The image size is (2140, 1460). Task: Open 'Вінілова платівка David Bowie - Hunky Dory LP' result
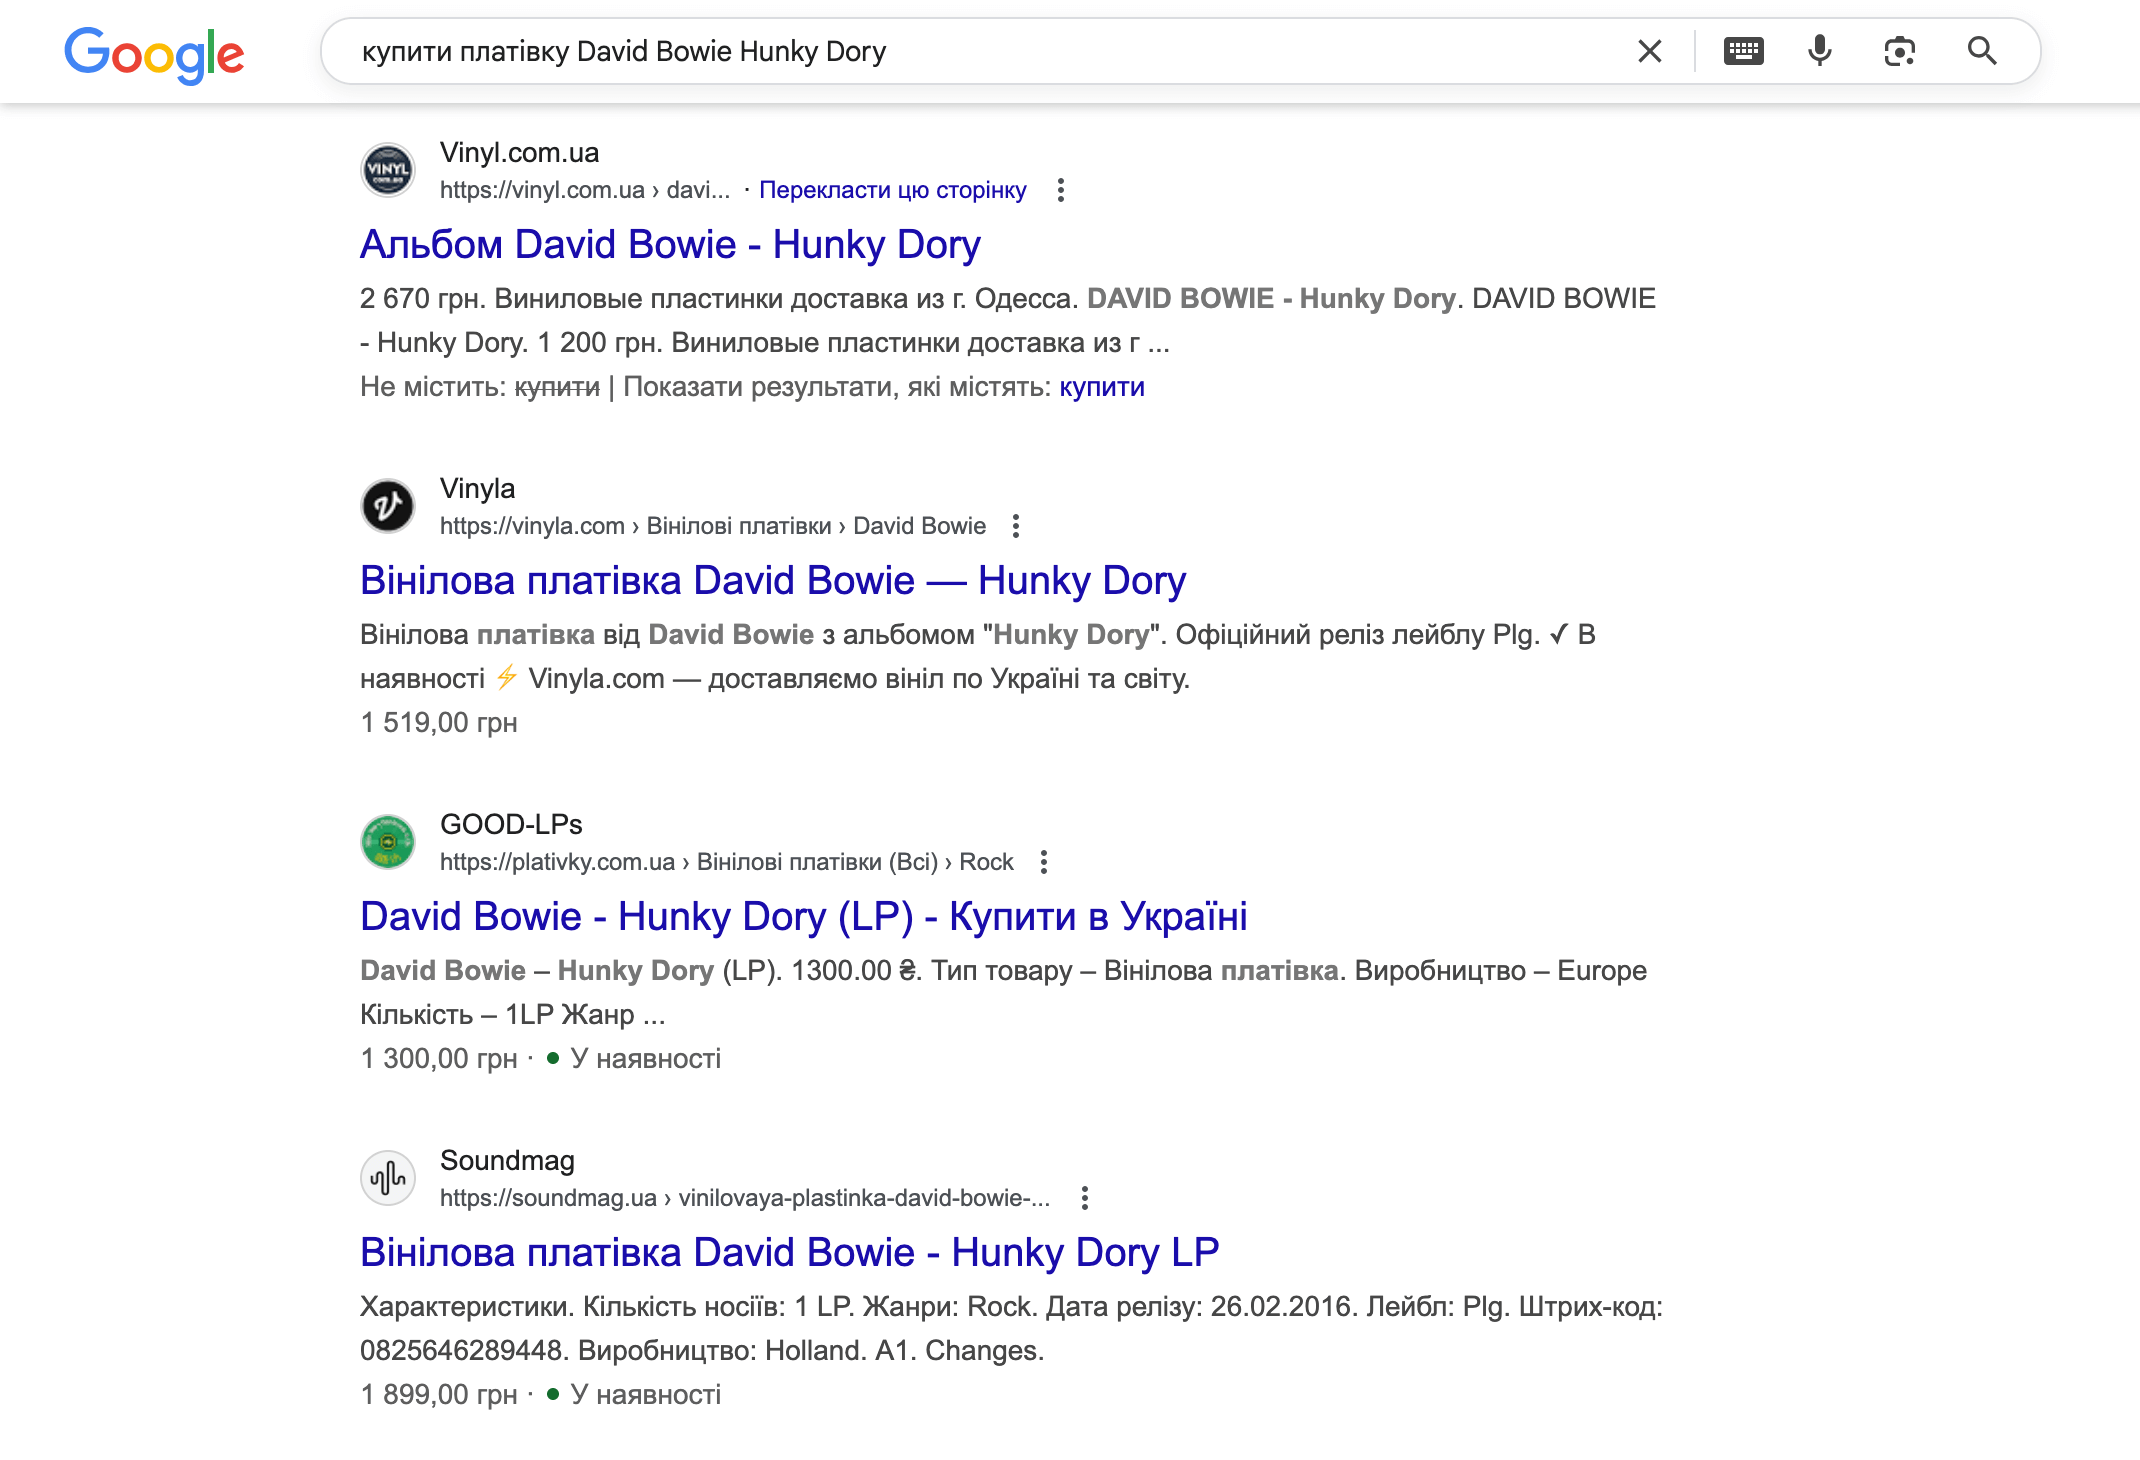(790, 1253)
